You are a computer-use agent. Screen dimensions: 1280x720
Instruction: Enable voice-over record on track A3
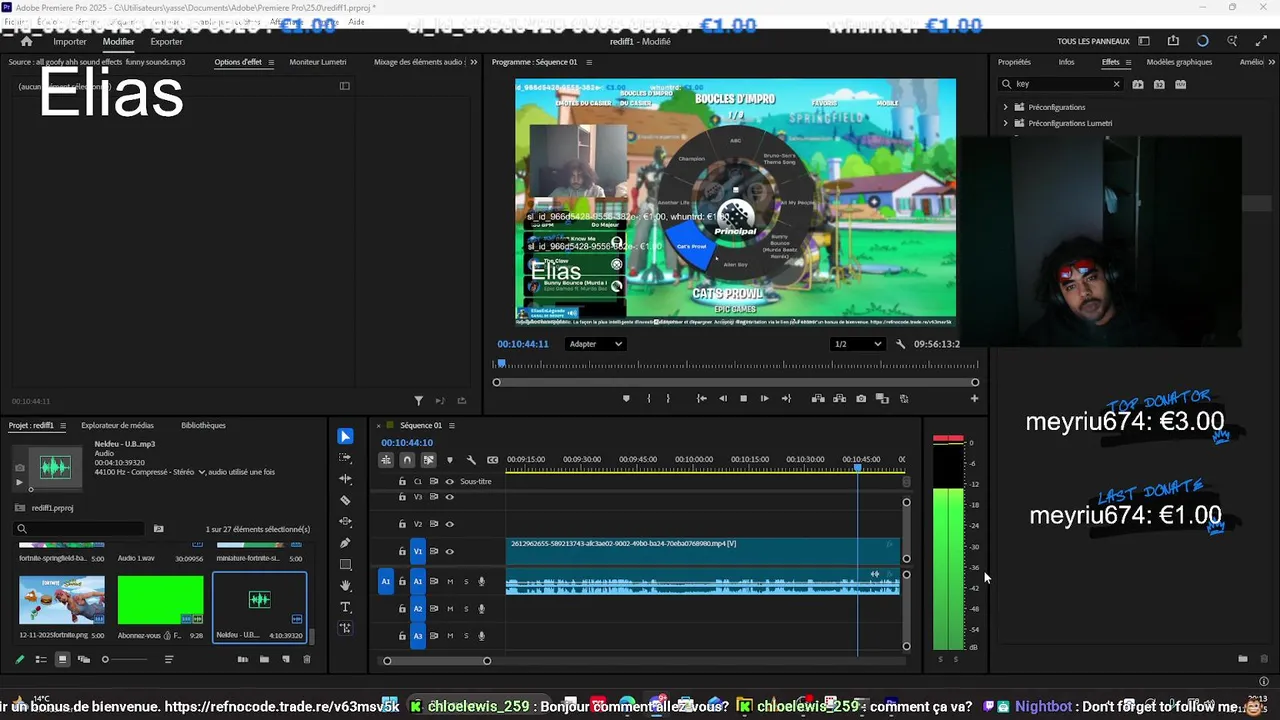point(481,635)
